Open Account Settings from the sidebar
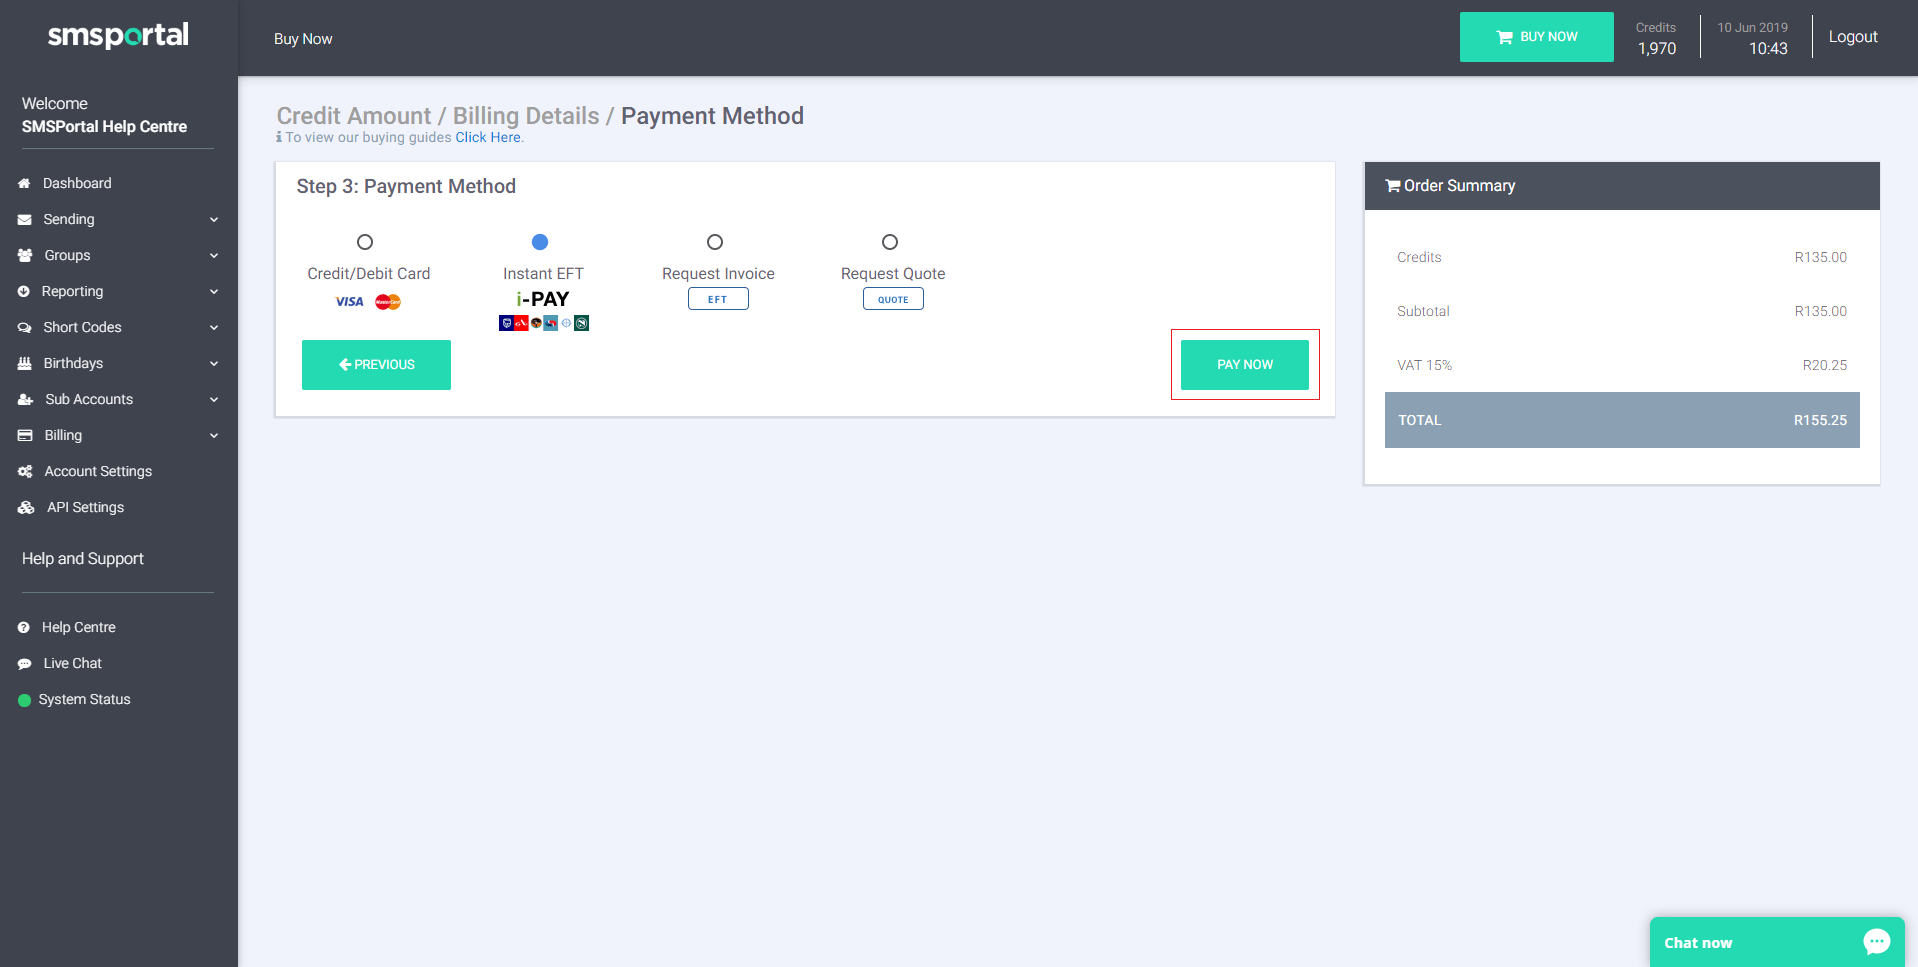The width and height of the screenshot is (1918, 967). [x=24, y=471]
